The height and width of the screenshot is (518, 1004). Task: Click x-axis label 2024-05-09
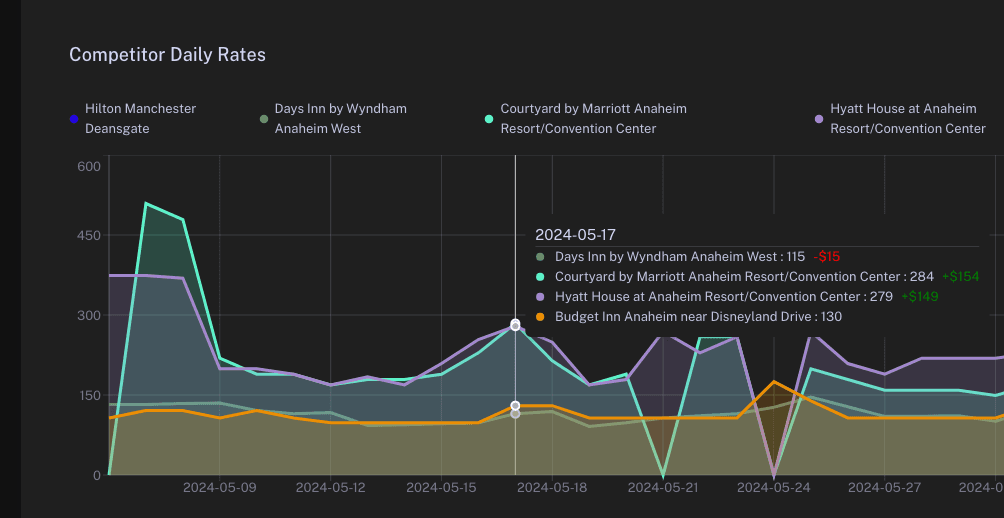pyautogui.click(x=220, y=488)
